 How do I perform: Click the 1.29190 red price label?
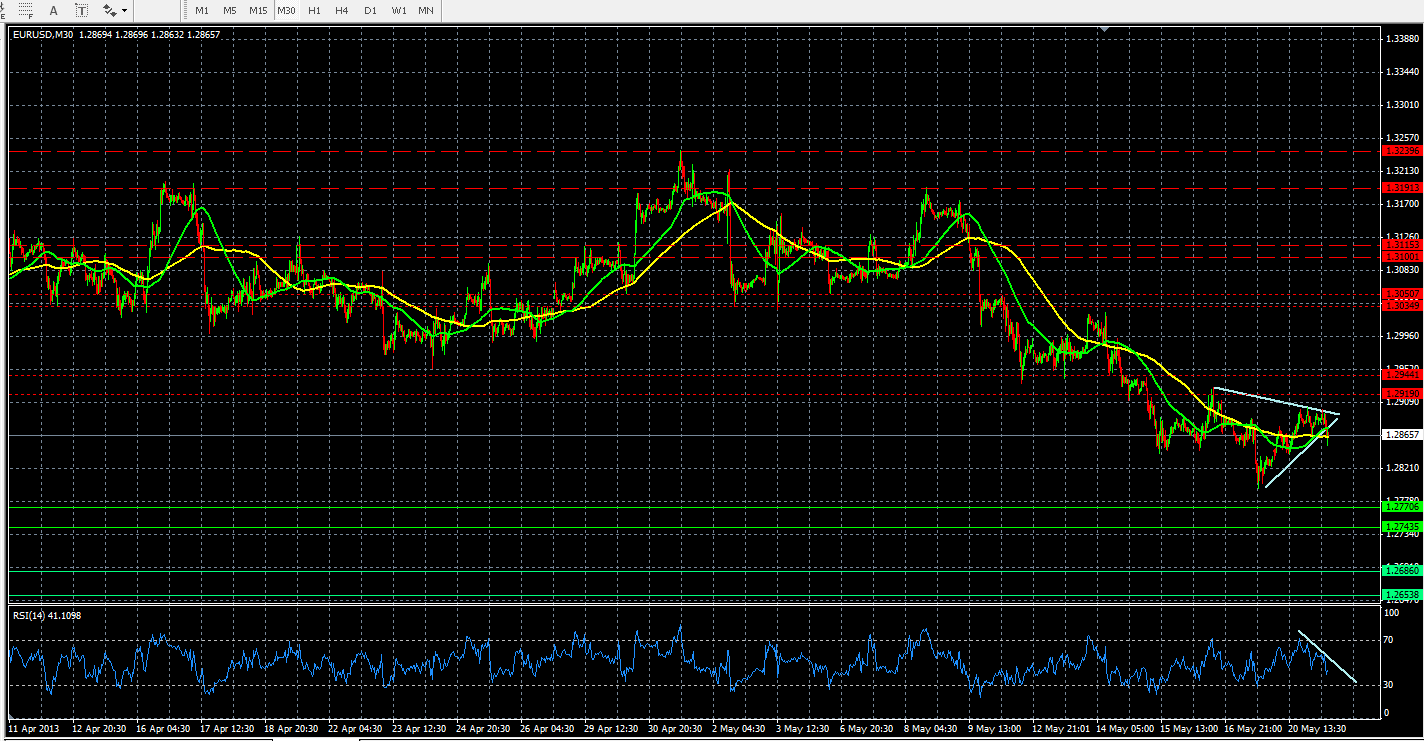tap(1400, 393)
